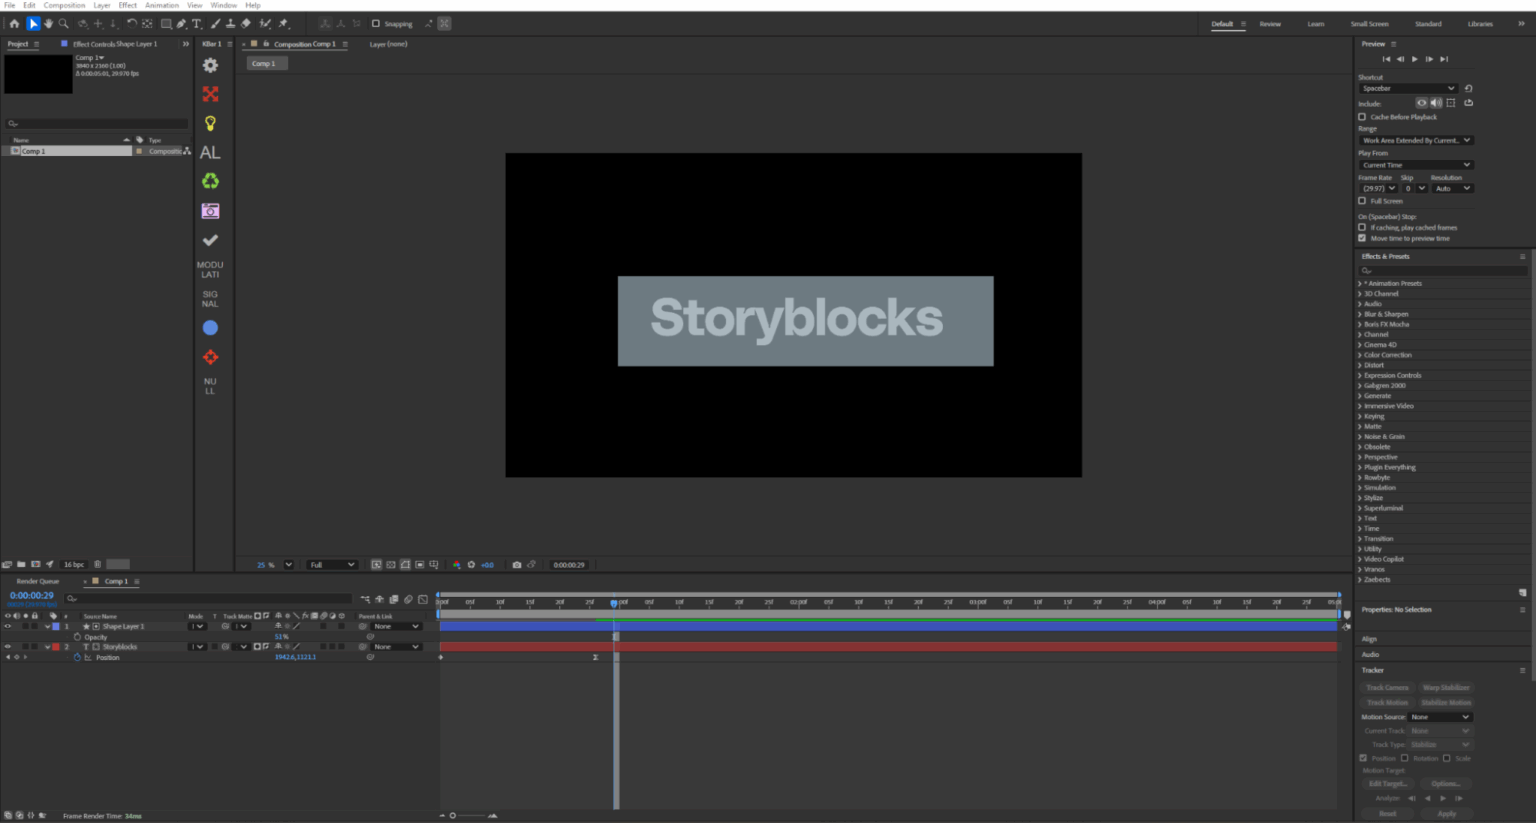Play the preview

[x=1414, y=59]
